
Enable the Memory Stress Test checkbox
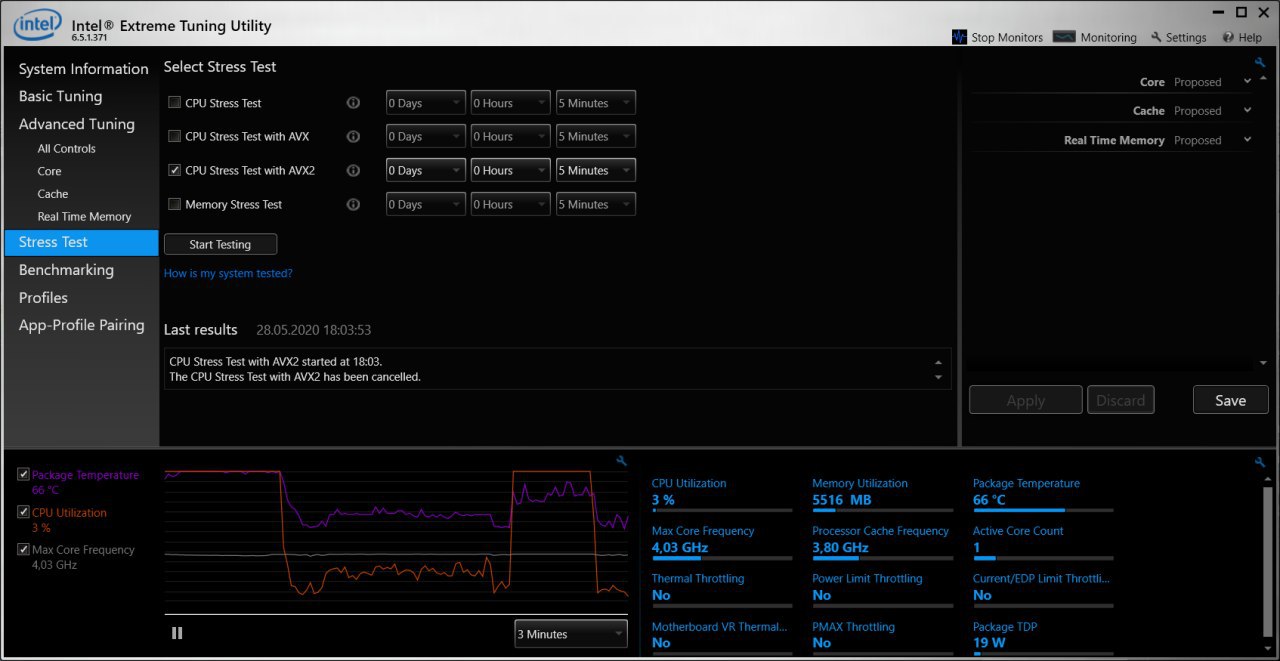175,205
